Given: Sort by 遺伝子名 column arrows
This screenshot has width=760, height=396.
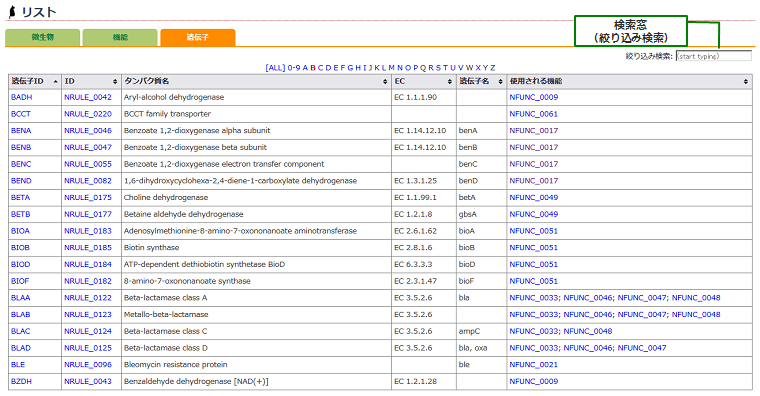Looking at the screenshot, I should pos(501,81).
